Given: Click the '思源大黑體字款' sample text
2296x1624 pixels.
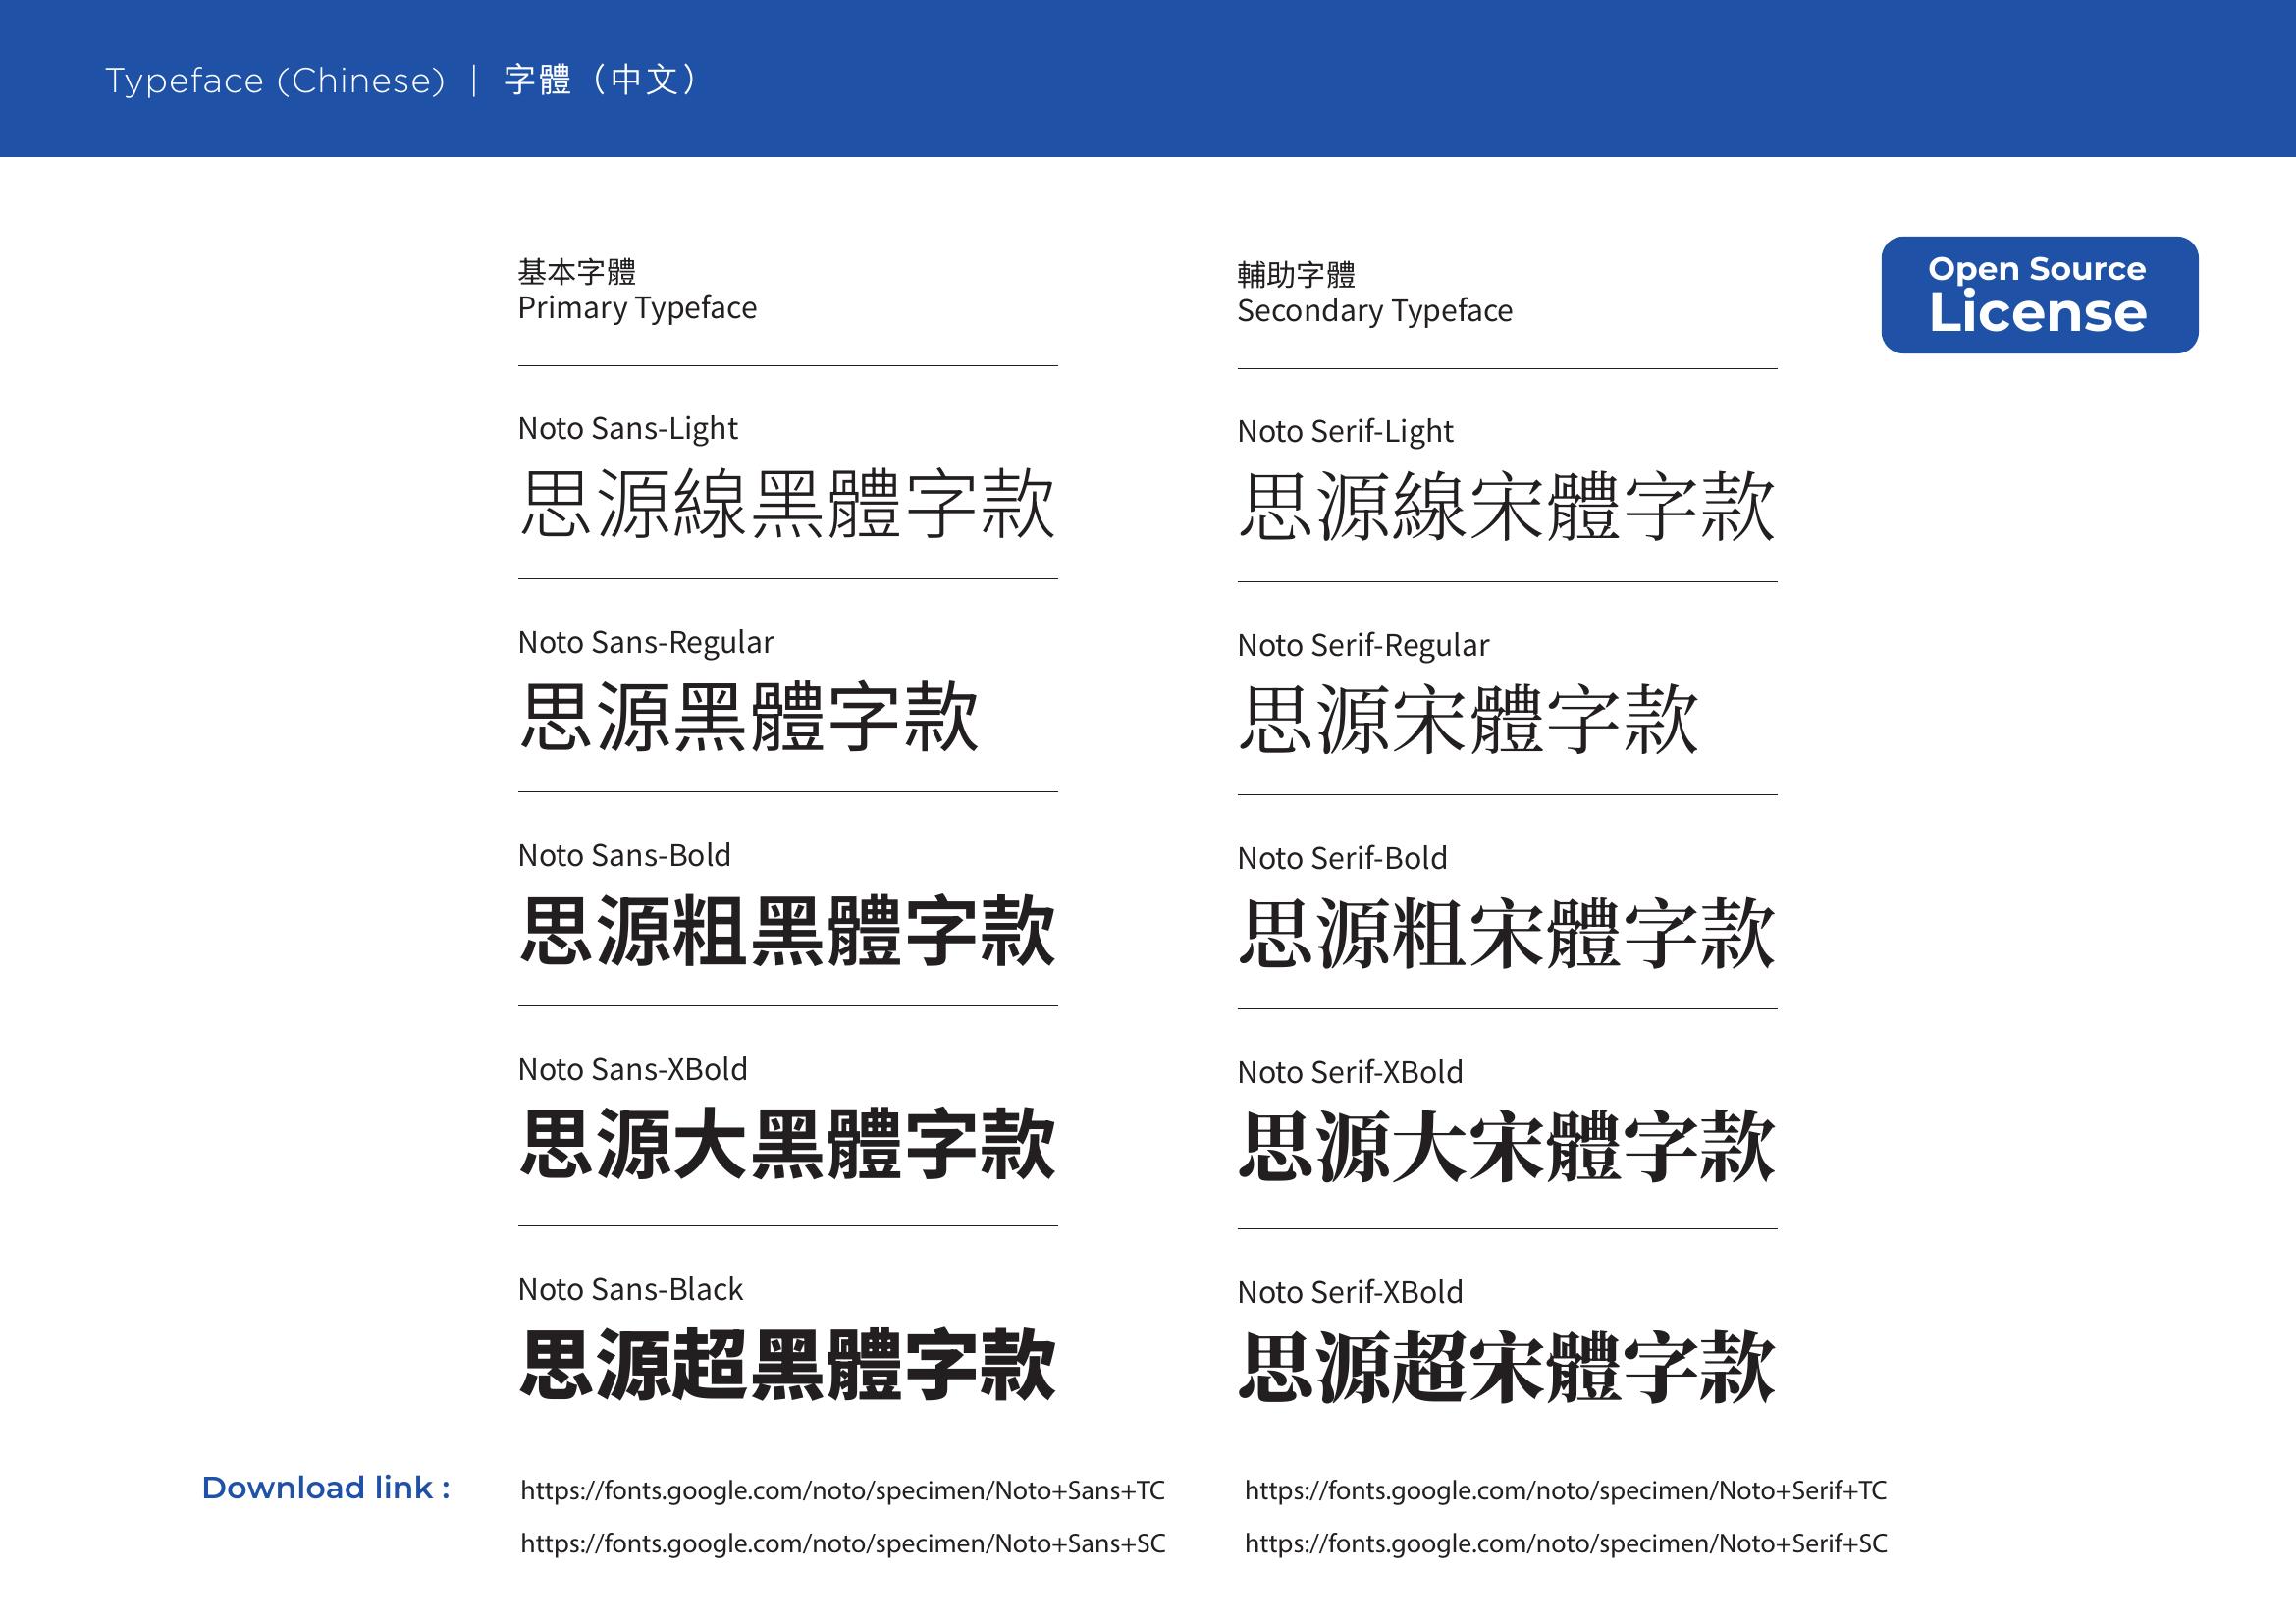Looking at the screenshot, I should (x=788, y=1145).
